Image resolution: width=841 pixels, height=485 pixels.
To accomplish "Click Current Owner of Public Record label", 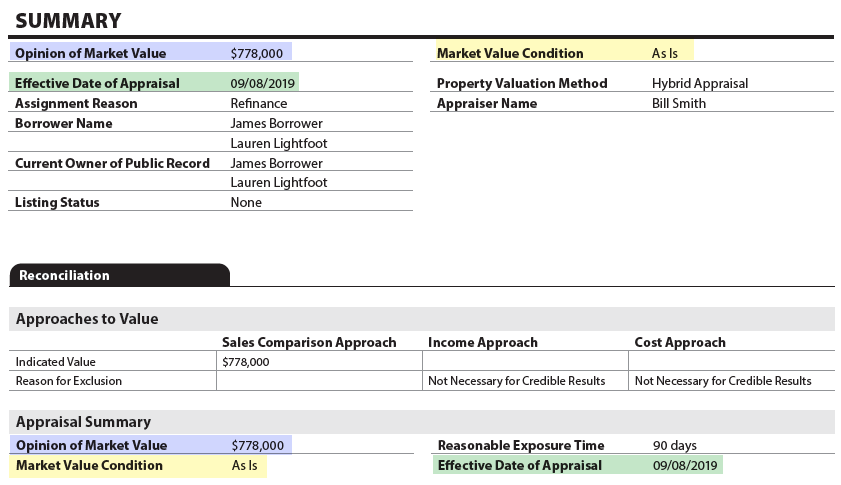I will point(112,163).
